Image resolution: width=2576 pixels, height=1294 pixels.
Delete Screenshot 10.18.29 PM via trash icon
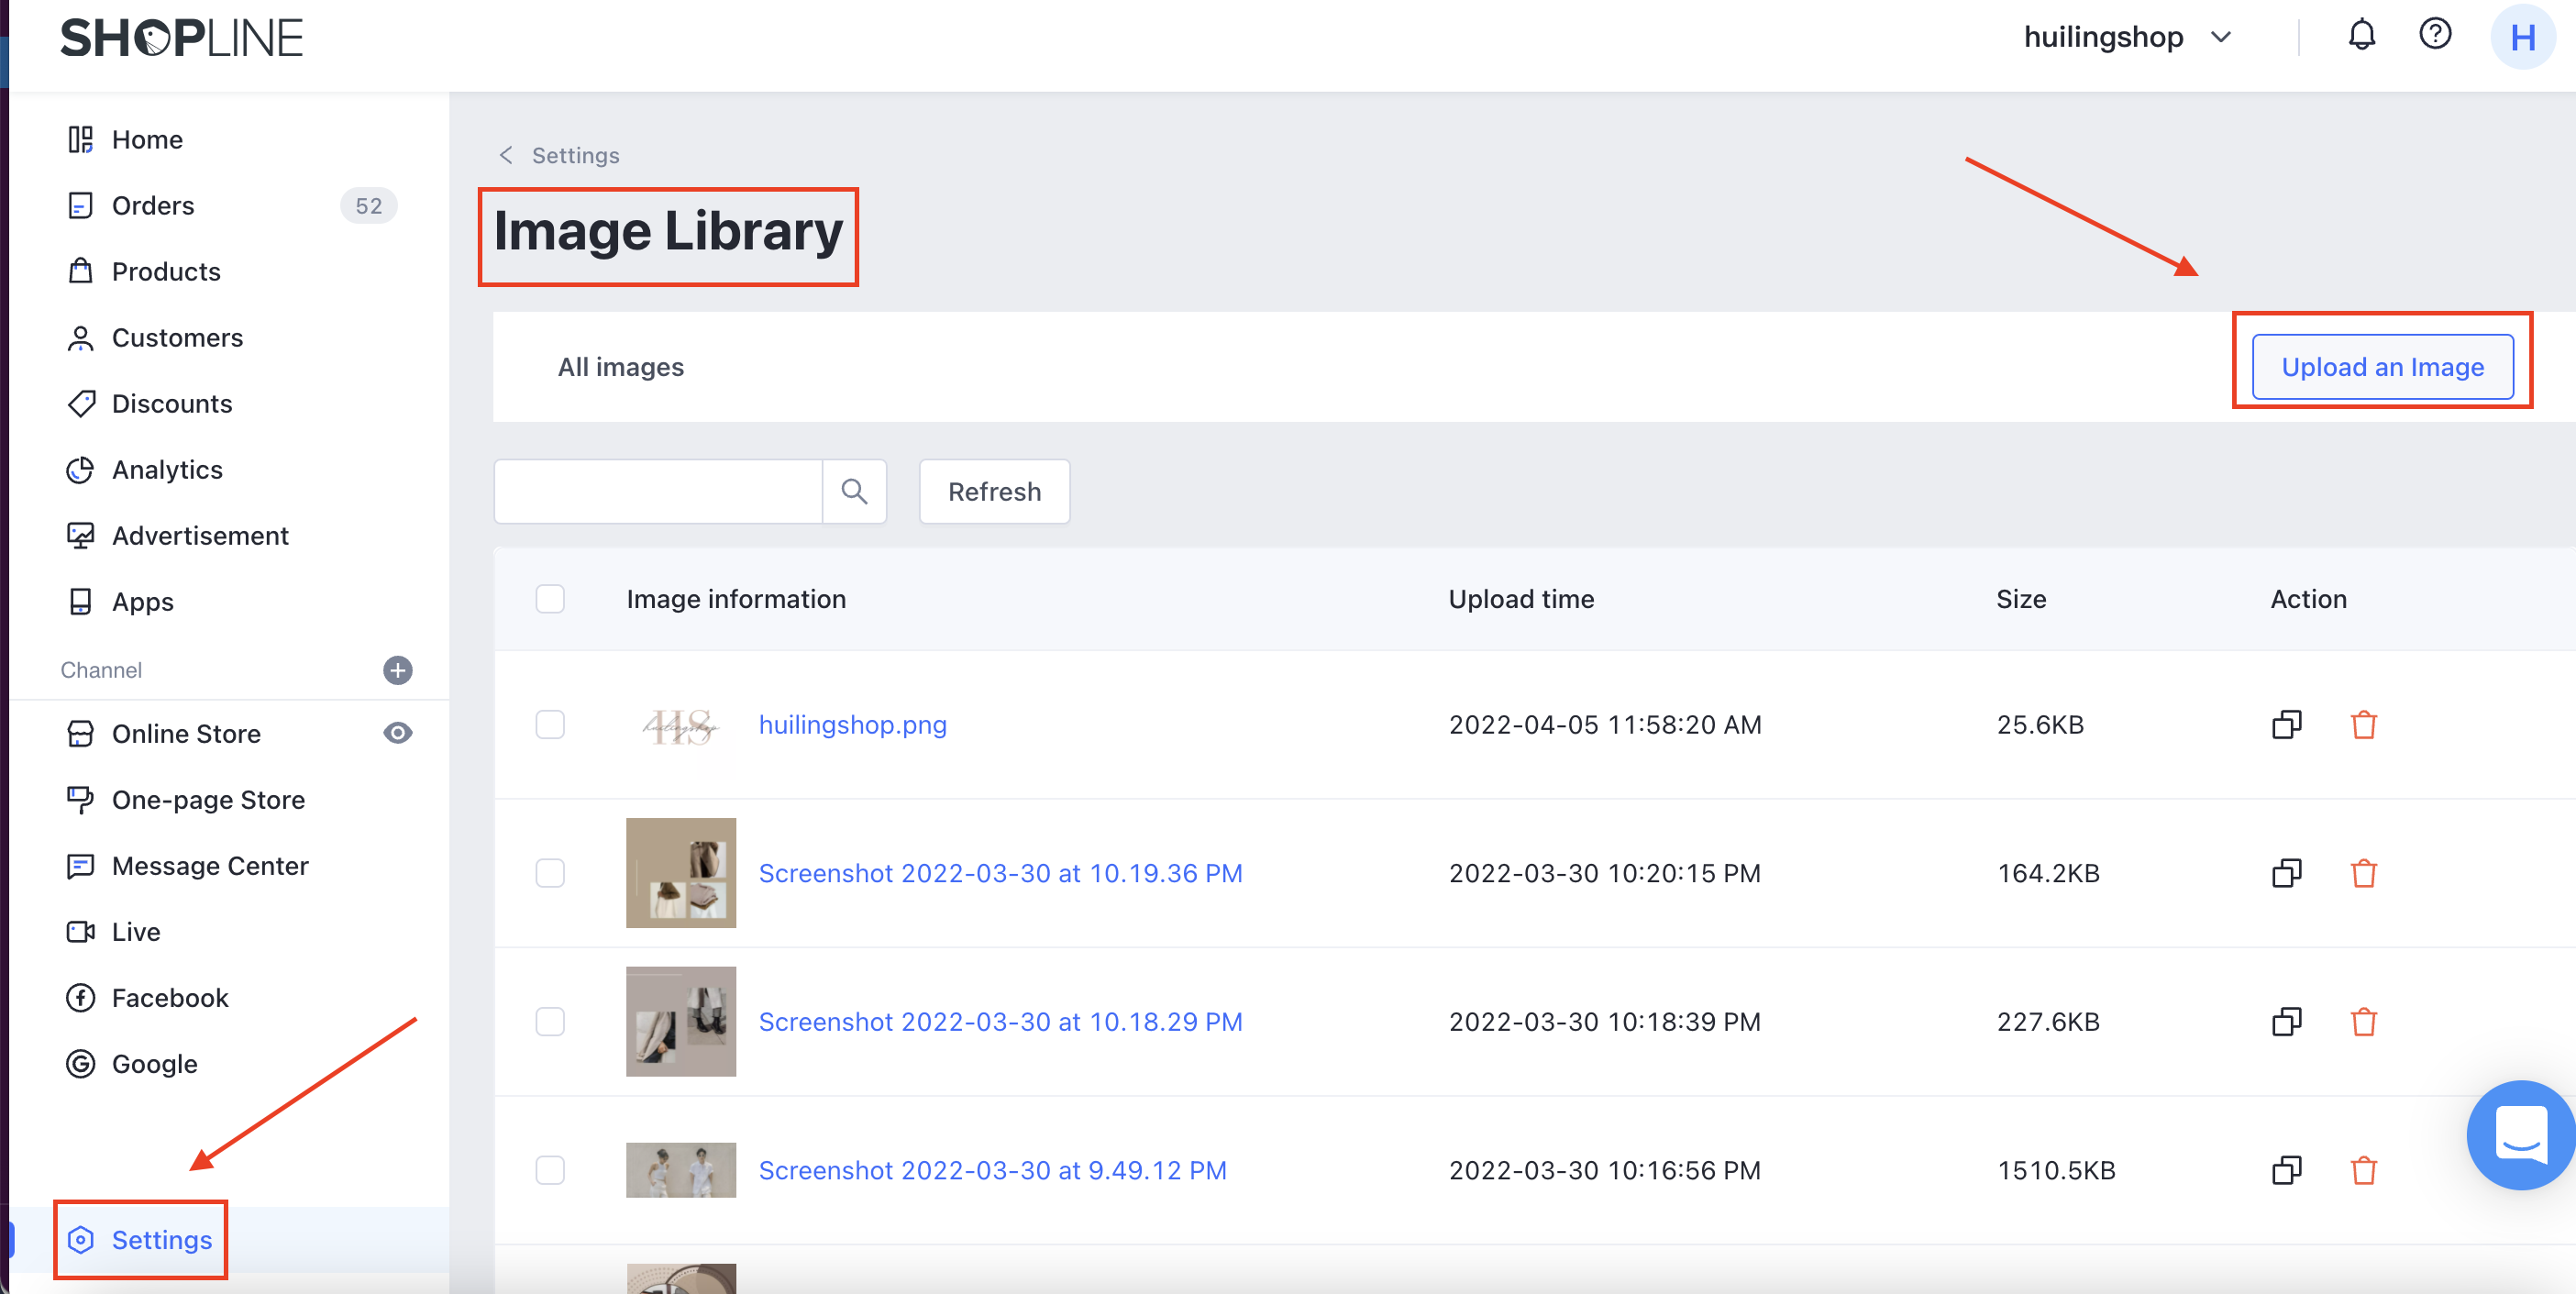coord(2363,1021)
